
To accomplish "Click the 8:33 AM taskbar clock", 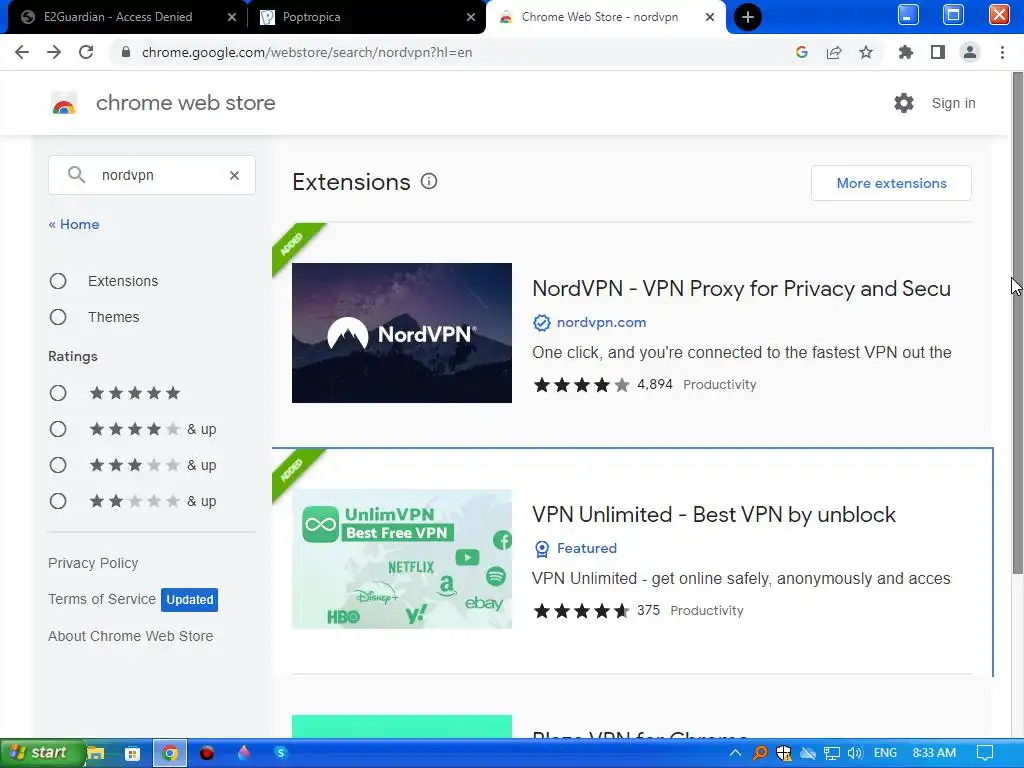I will click(934, 753).
